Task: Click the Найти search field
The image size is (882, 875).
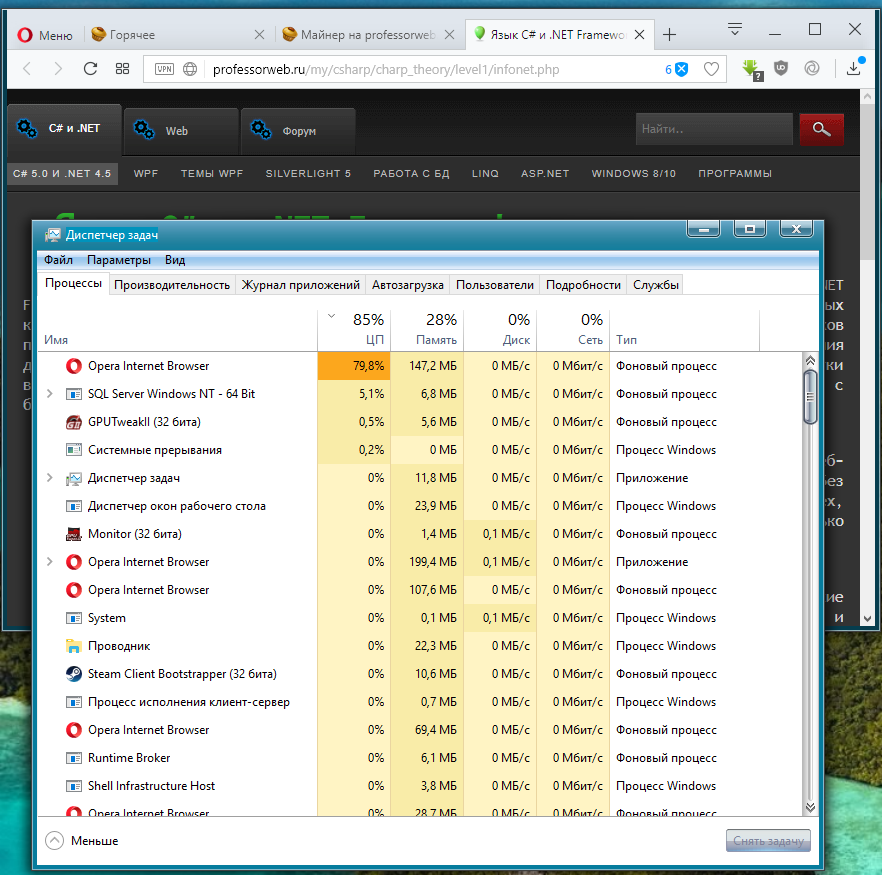Action: 713,129
